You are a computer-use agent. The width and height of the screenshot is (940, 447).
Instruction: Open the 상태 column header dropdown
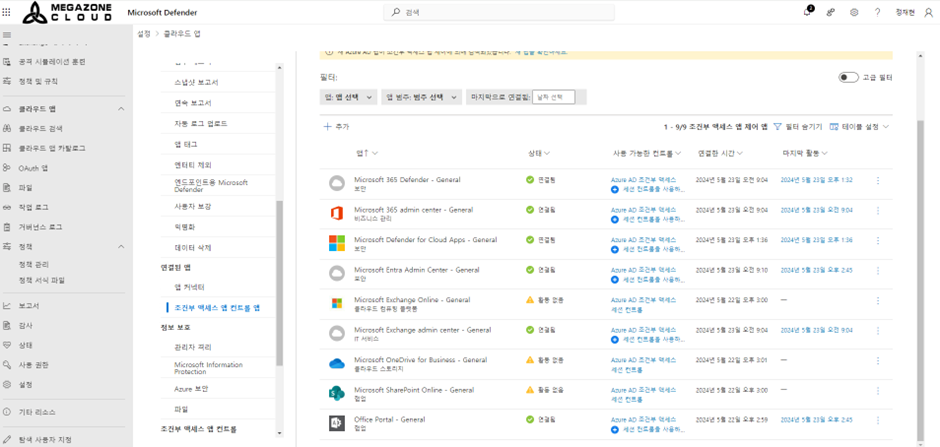point(539,153)
